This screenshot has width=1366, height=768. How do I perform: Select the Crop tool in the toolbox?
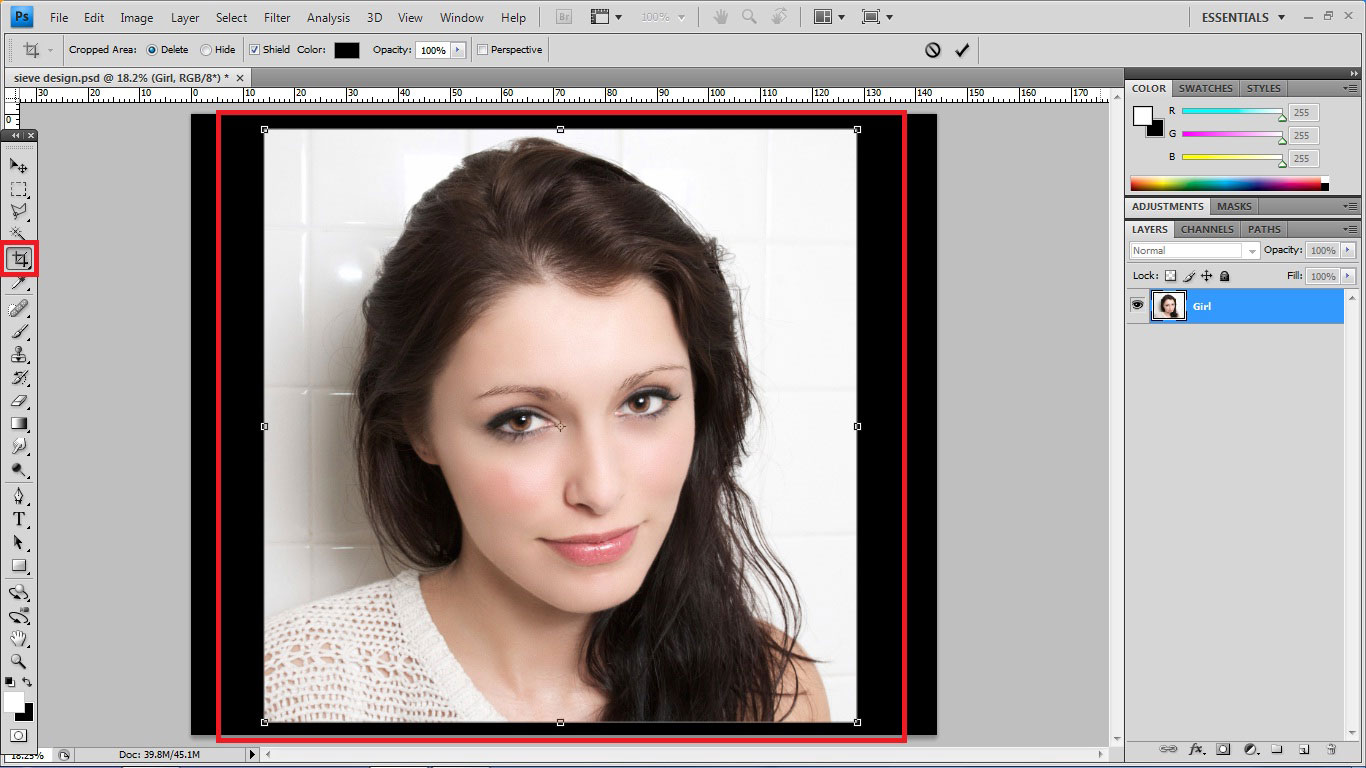19,260
